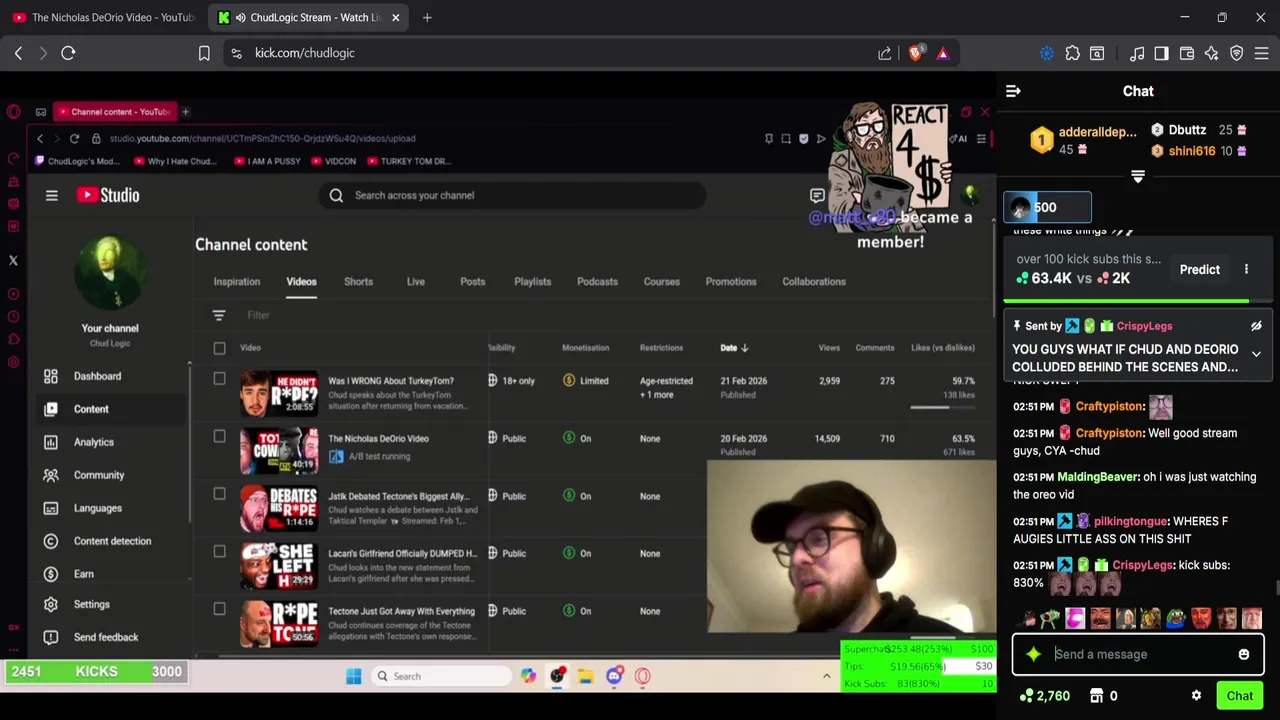Open the Leo AI sparkle icon
Image resolution: width=1280 pixels, height=720 pixels.
(x=1212, y=53)
